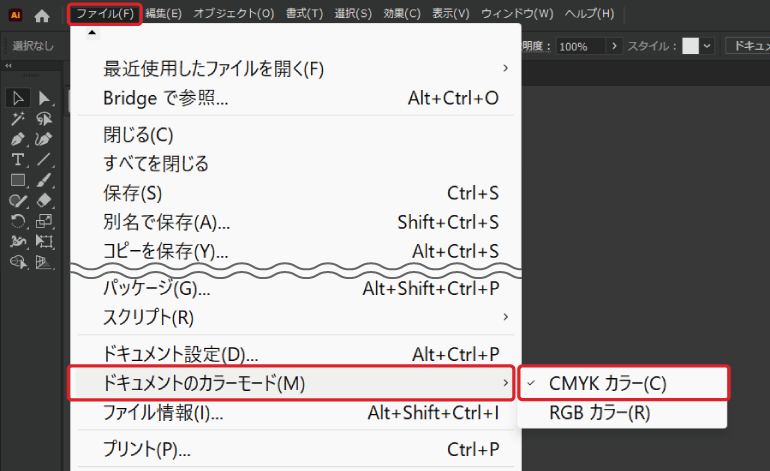Open ドキュメント設定(D)...
The image size is (770, 471).
pyautogui.click(x=296, y=354)
